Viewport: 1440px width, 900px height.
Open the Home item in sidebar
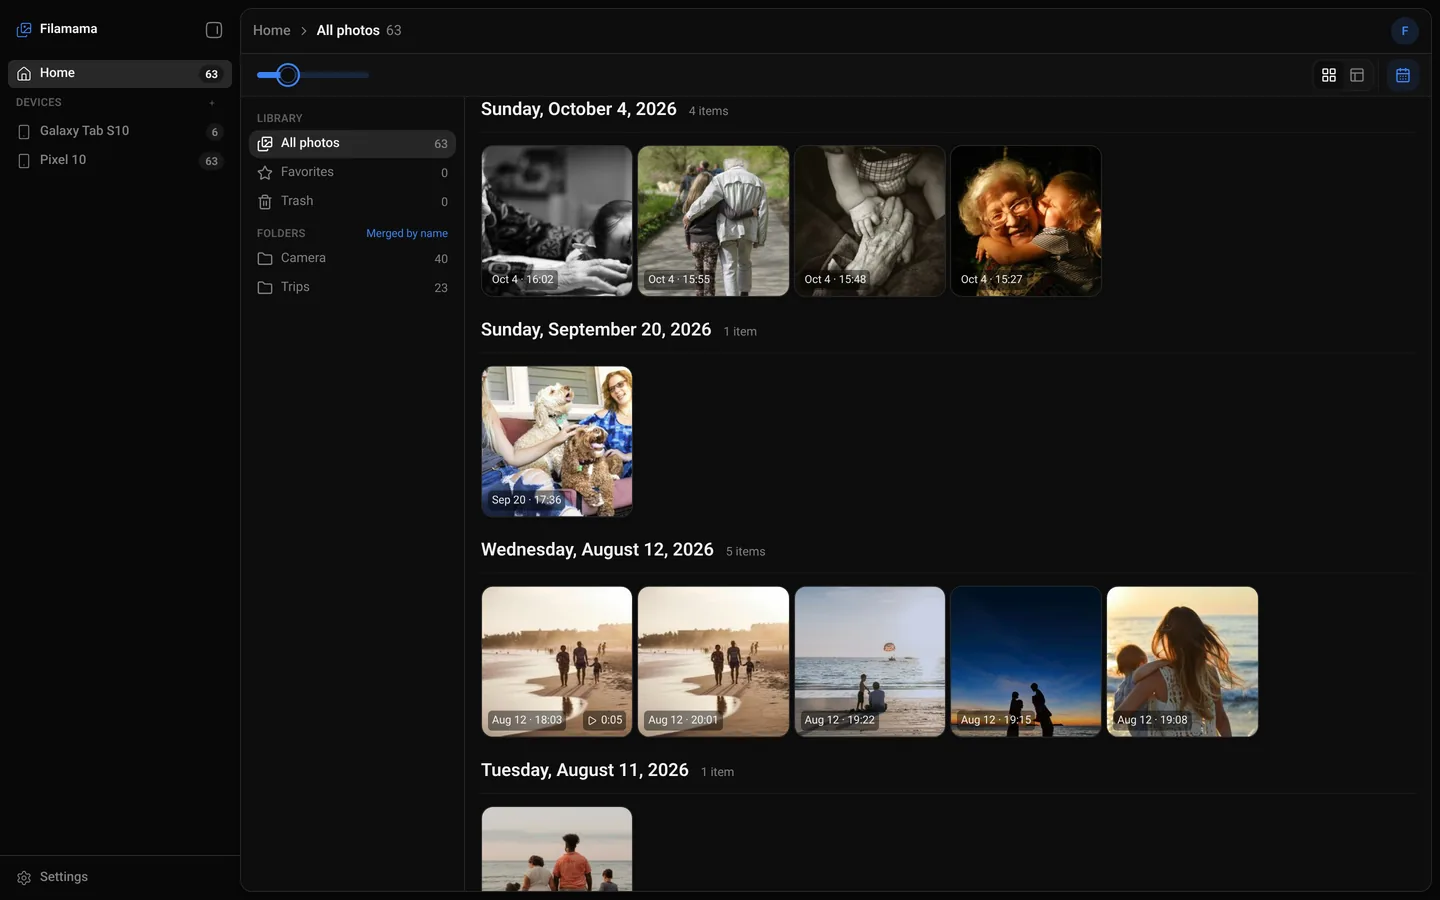point(120,74)
